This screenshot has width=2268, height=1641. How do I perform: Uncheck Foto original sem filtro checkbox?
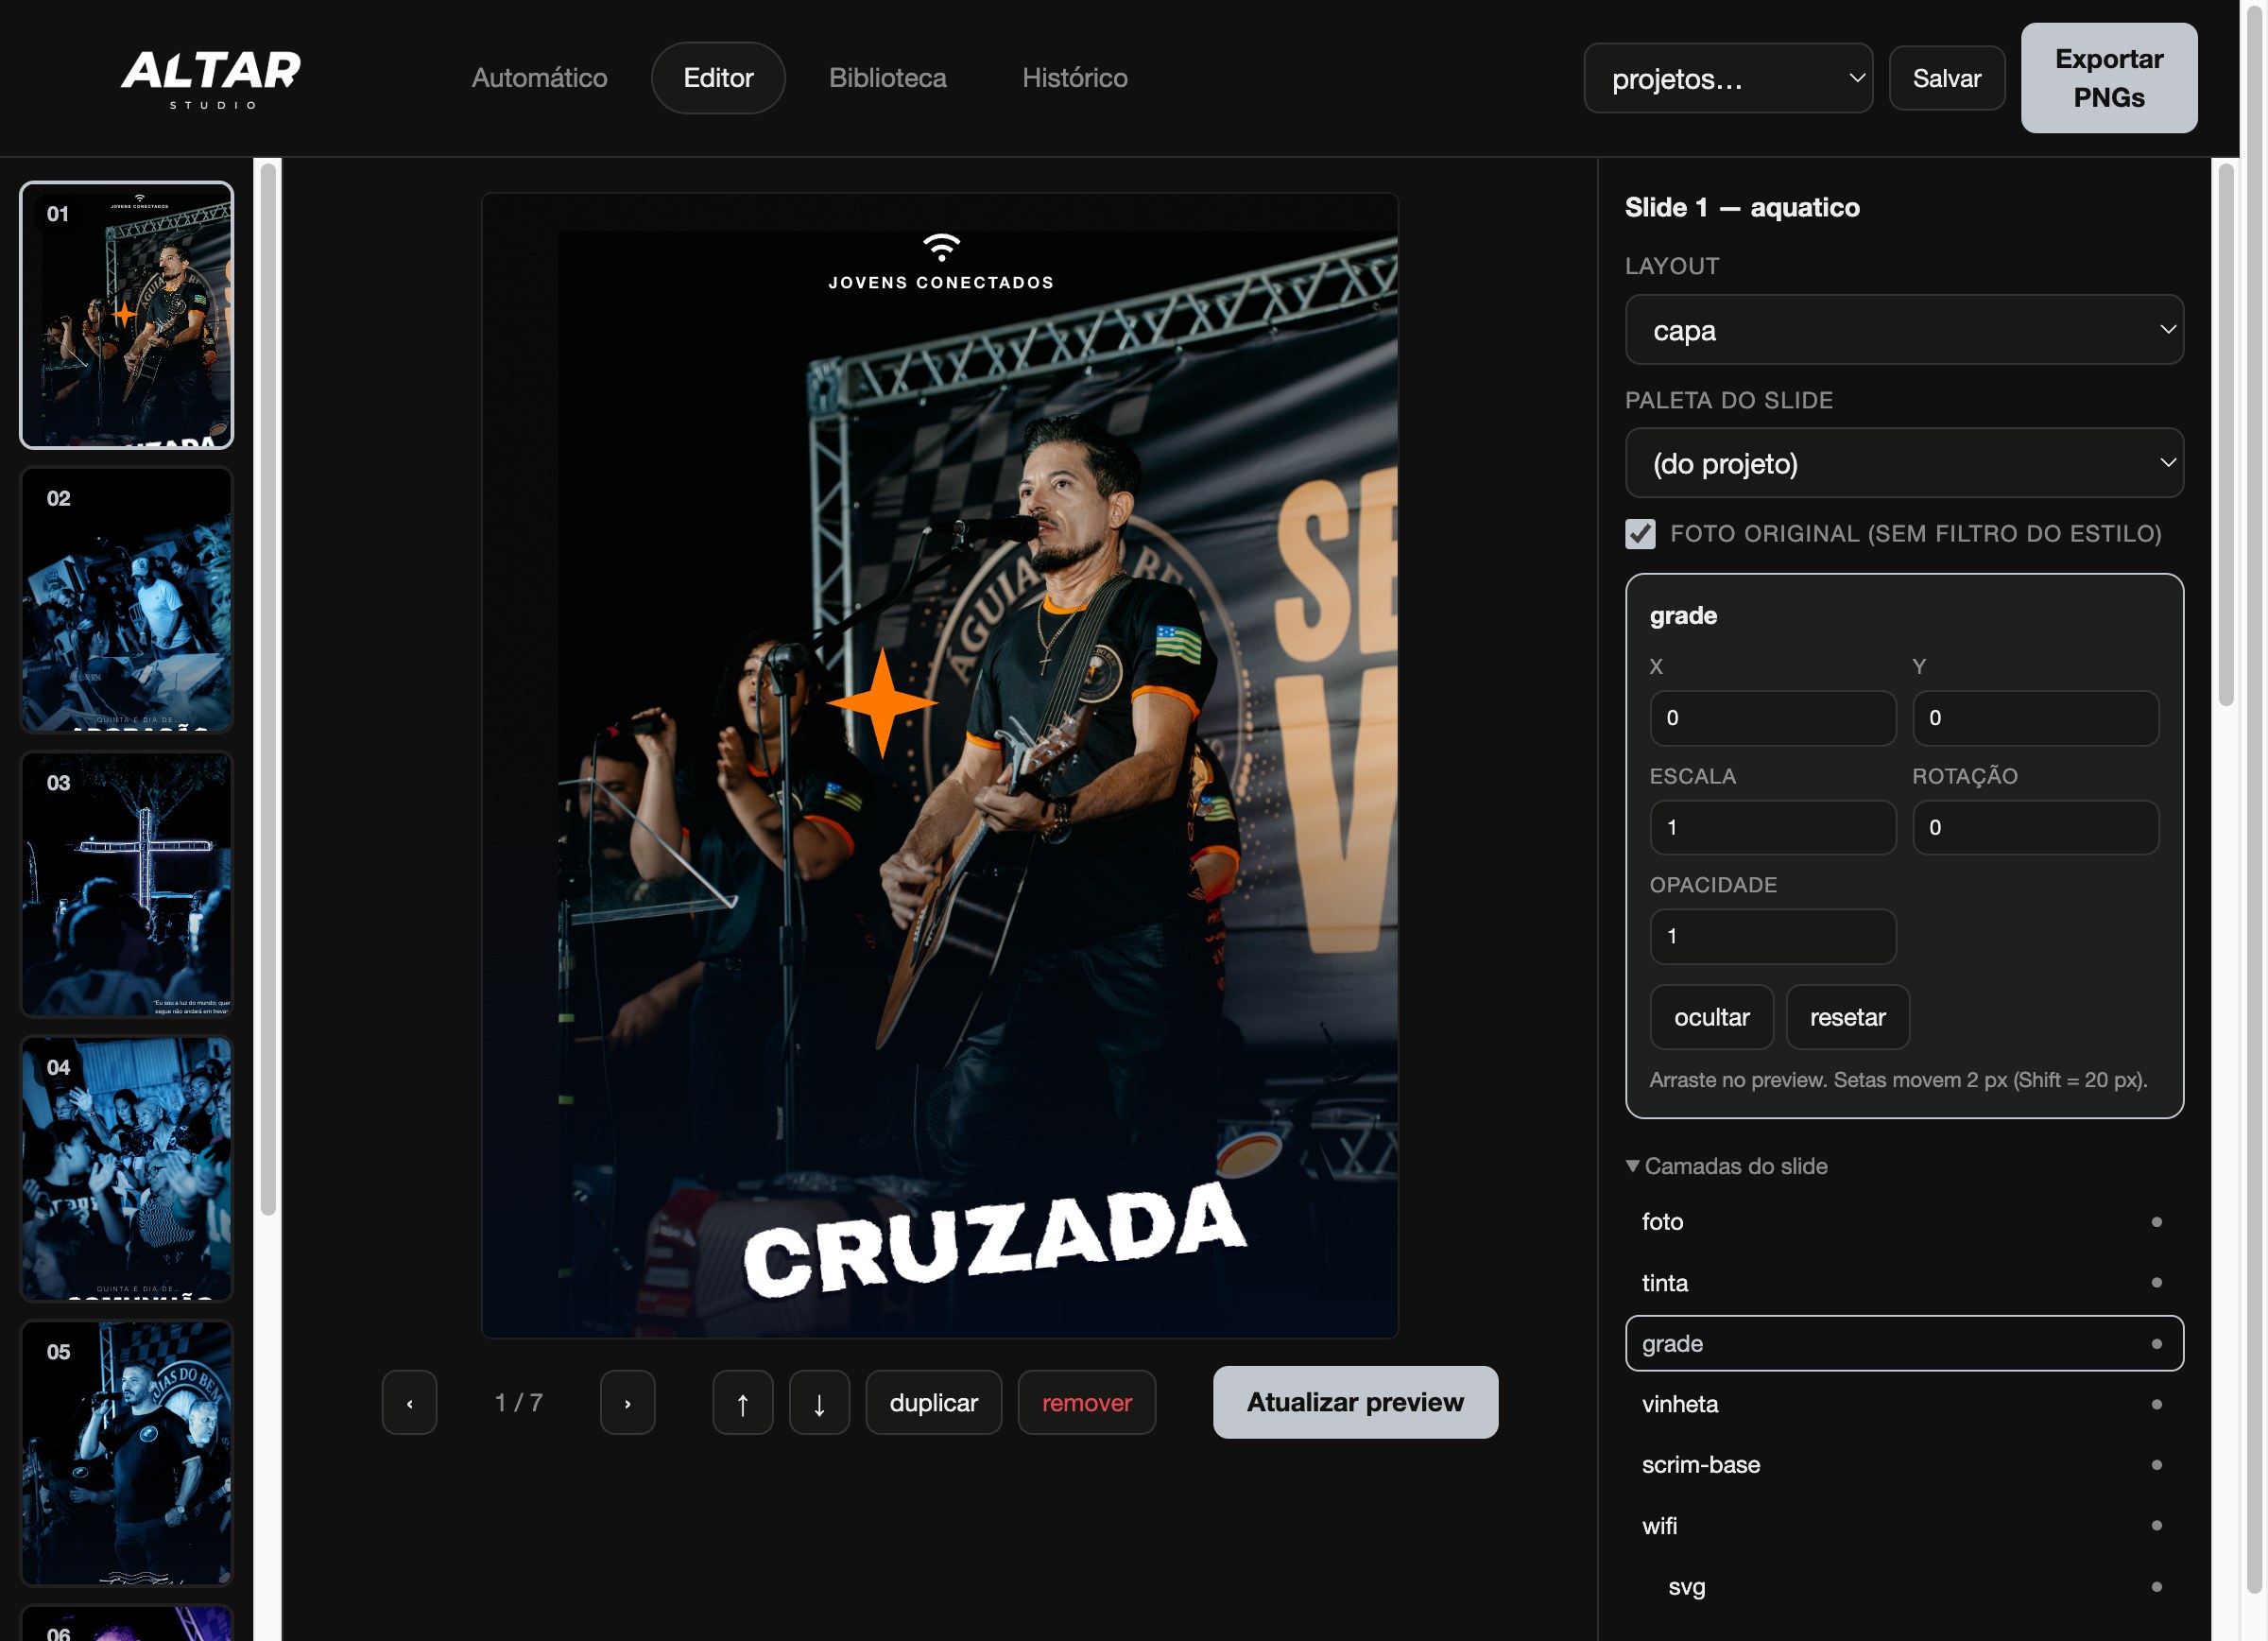(1640, 534)
